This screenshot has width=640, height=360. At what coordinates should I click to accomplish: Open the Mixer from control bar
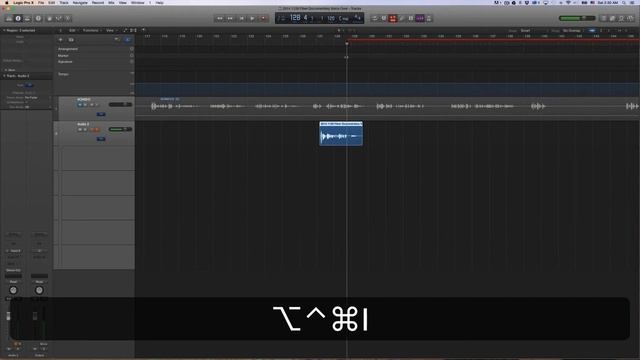pyautogui.click(x=58, y=18)
